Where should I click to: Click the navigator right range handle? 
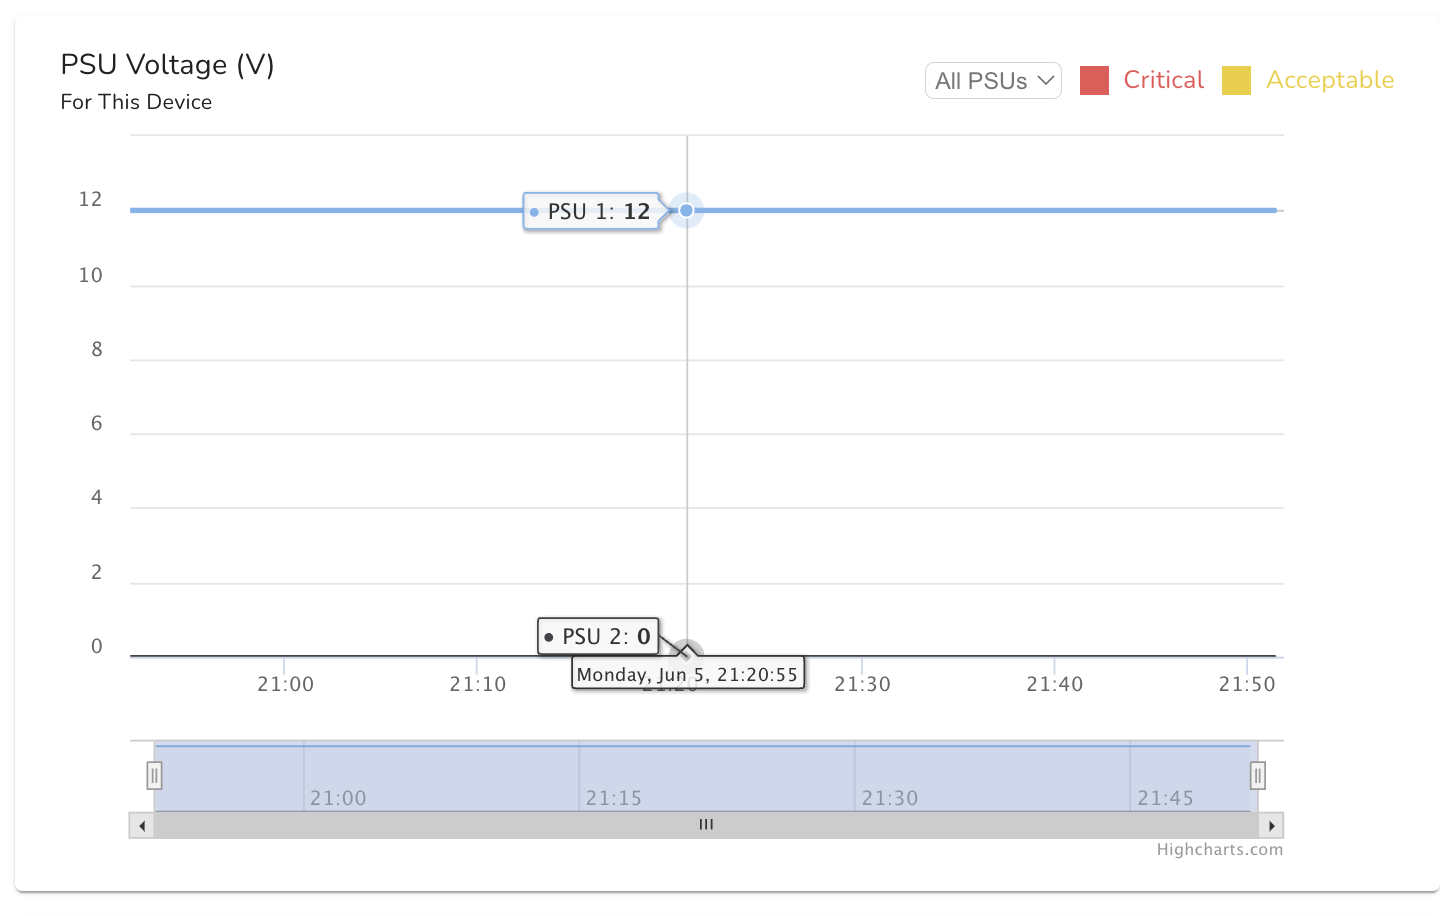(1258, 775)
